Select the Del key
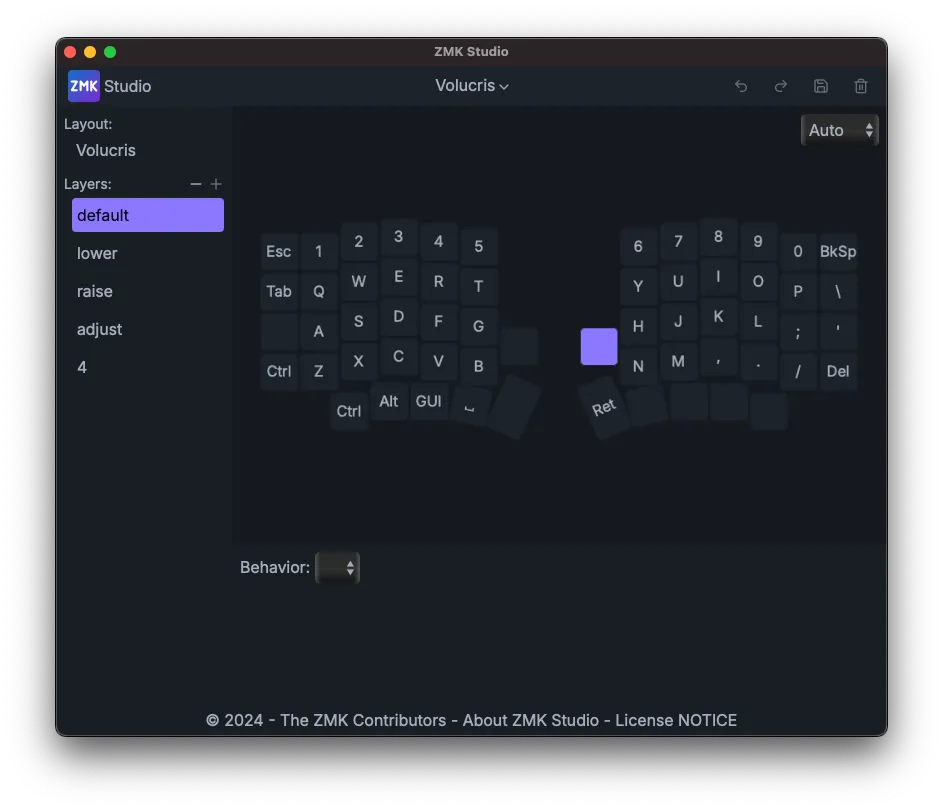The width and height of the screenshot is (943, 810). (x=838, y=371)
